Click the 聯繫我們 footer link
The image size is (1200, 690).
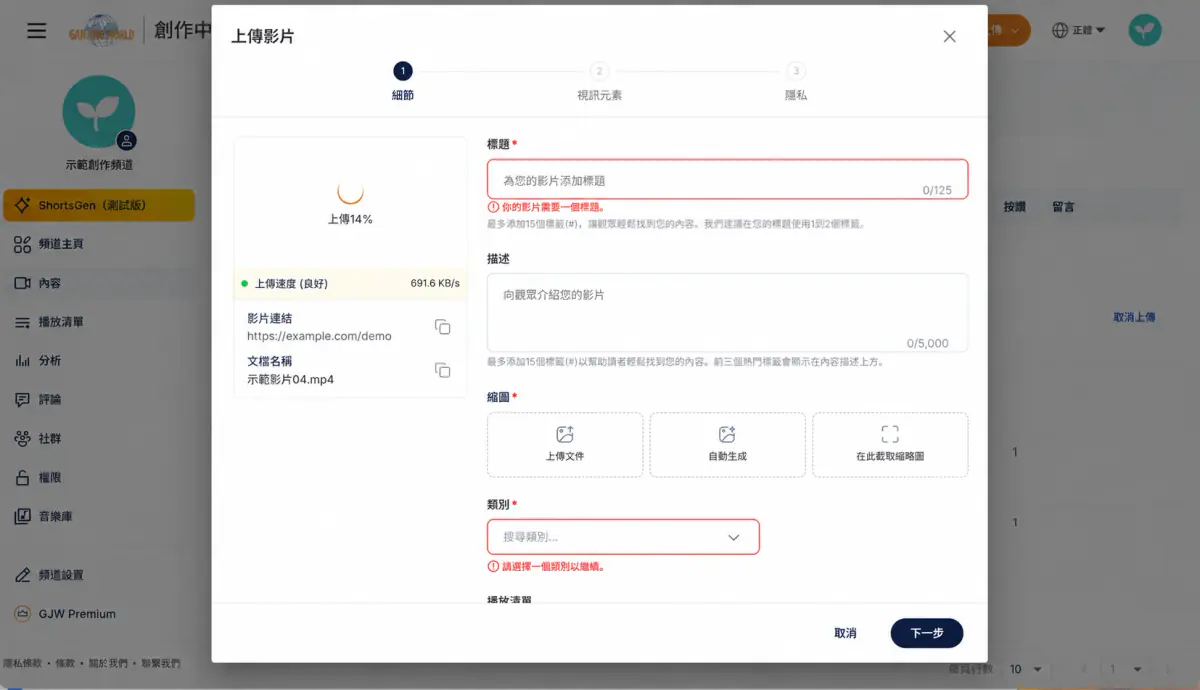tap(160, 663)
